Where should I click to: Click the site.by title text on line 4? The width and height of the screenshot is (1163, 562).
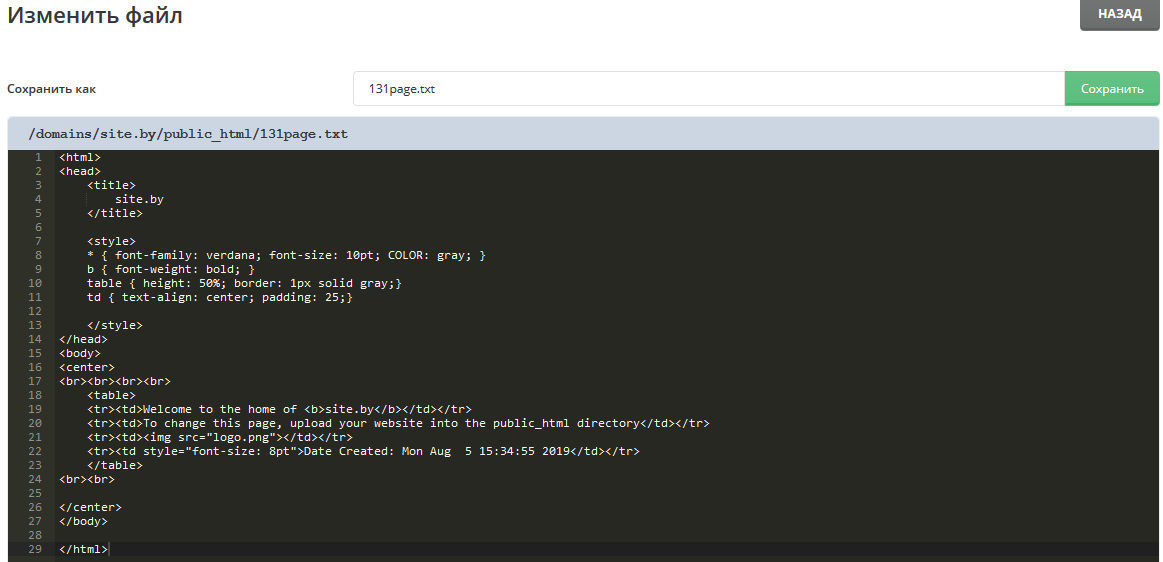point(139,199)
